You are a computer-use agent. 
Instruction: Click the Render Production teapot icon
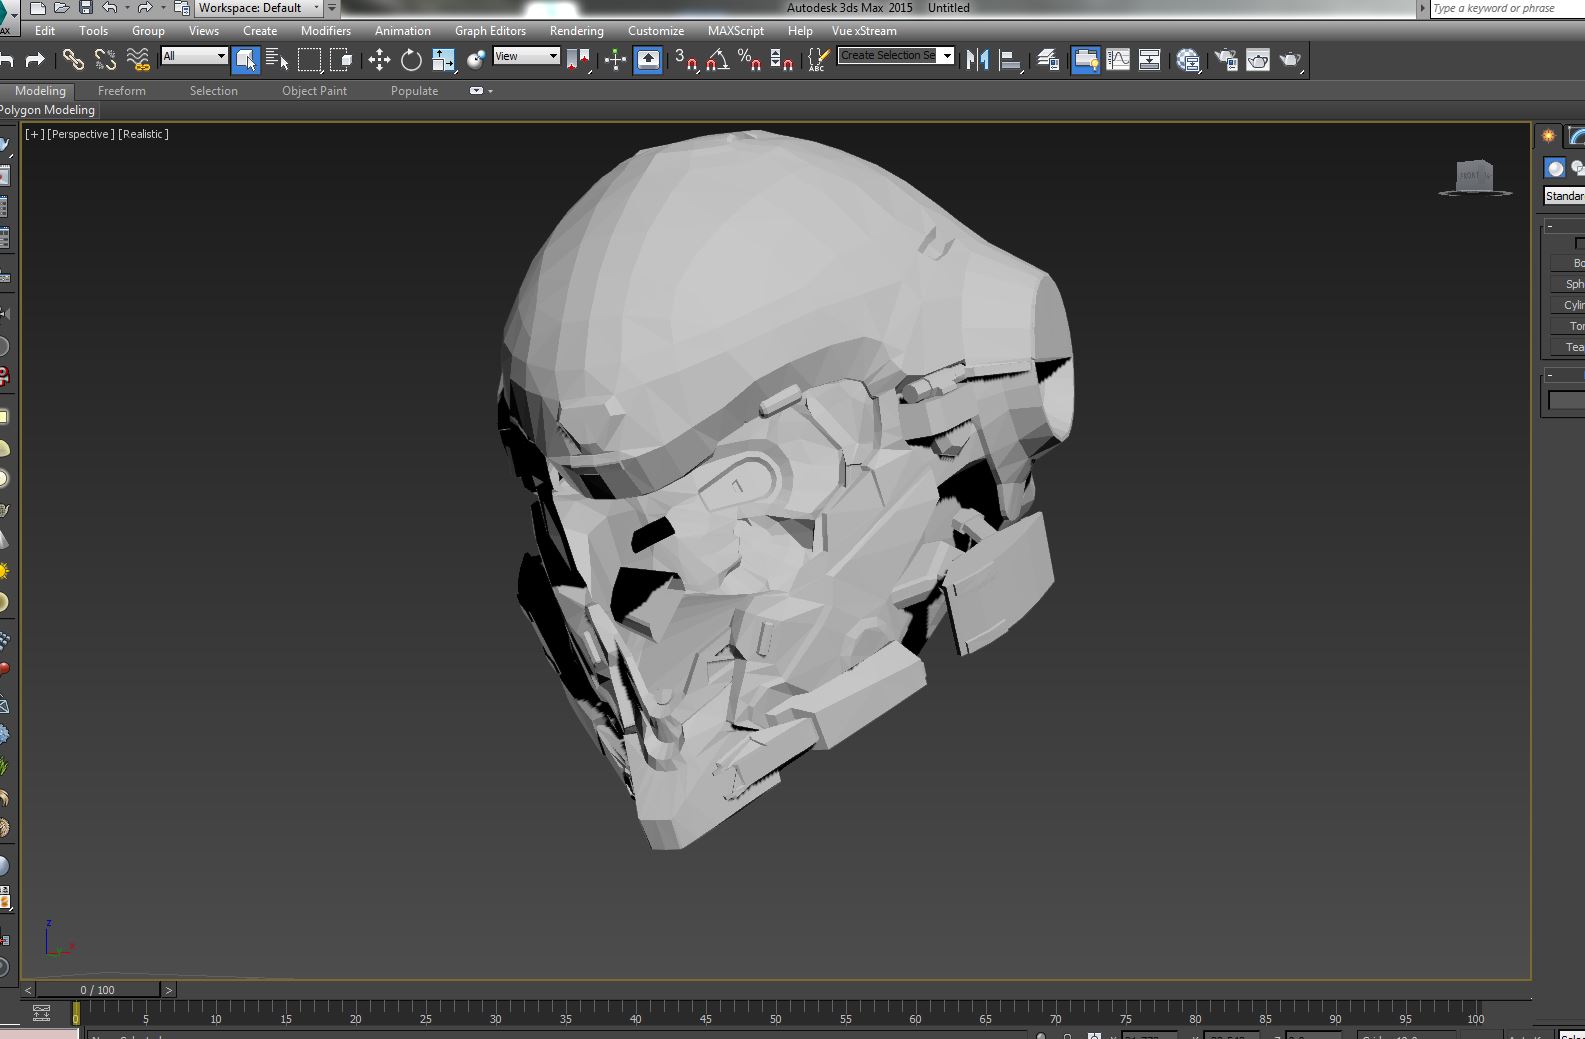coord(1290,60)
